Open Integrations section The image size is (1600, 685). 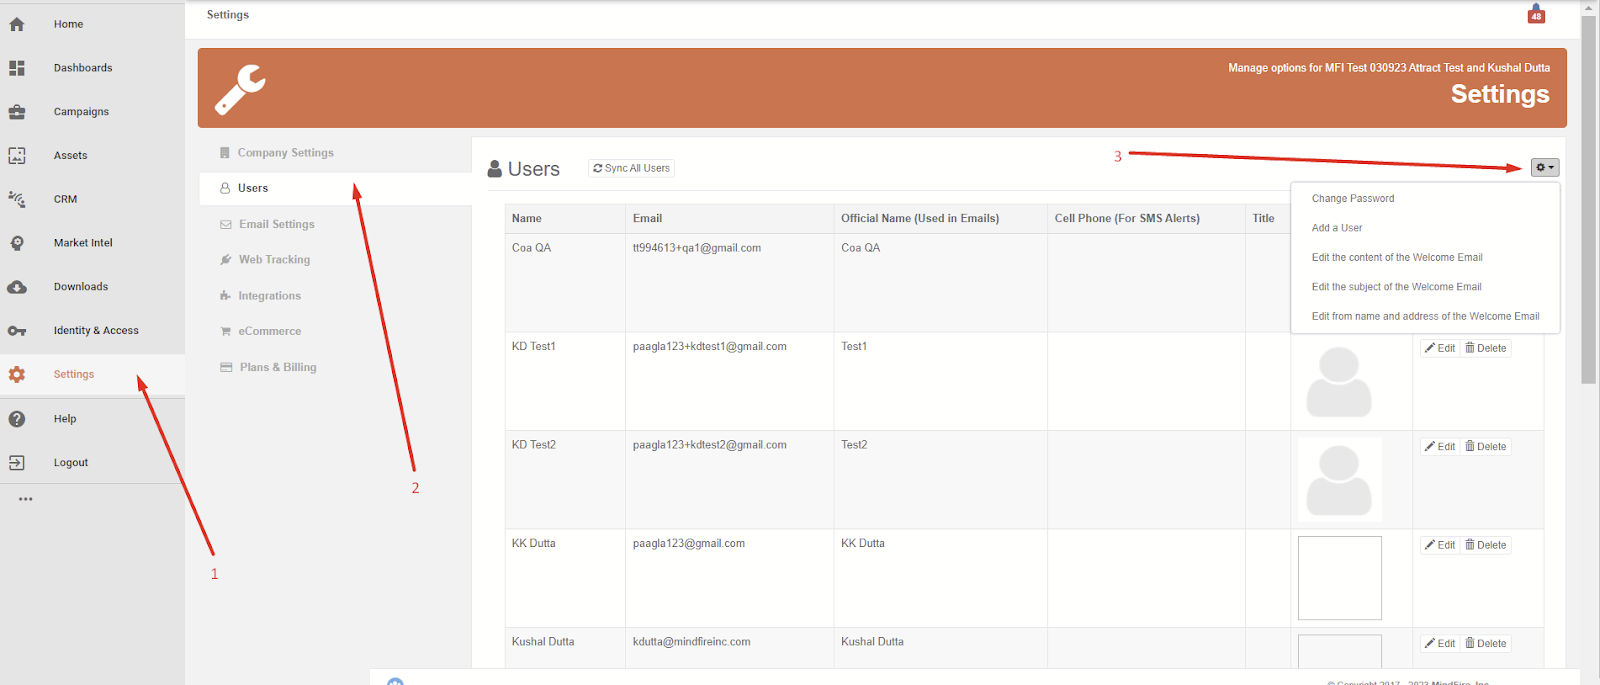[269, 296]
